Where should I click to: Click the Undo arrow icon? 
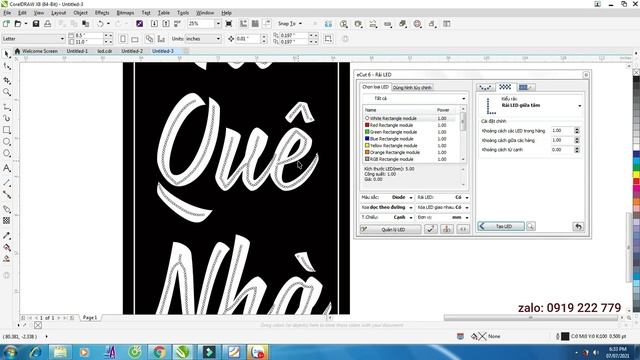pyautogui.click(x=100, y=24)
